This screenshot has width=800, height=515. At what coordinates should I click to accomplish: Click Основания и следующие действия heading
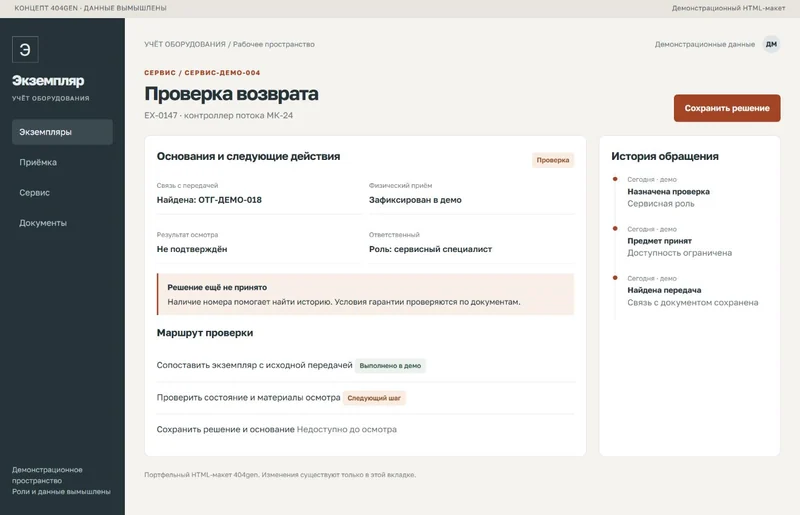coord(248,157)
